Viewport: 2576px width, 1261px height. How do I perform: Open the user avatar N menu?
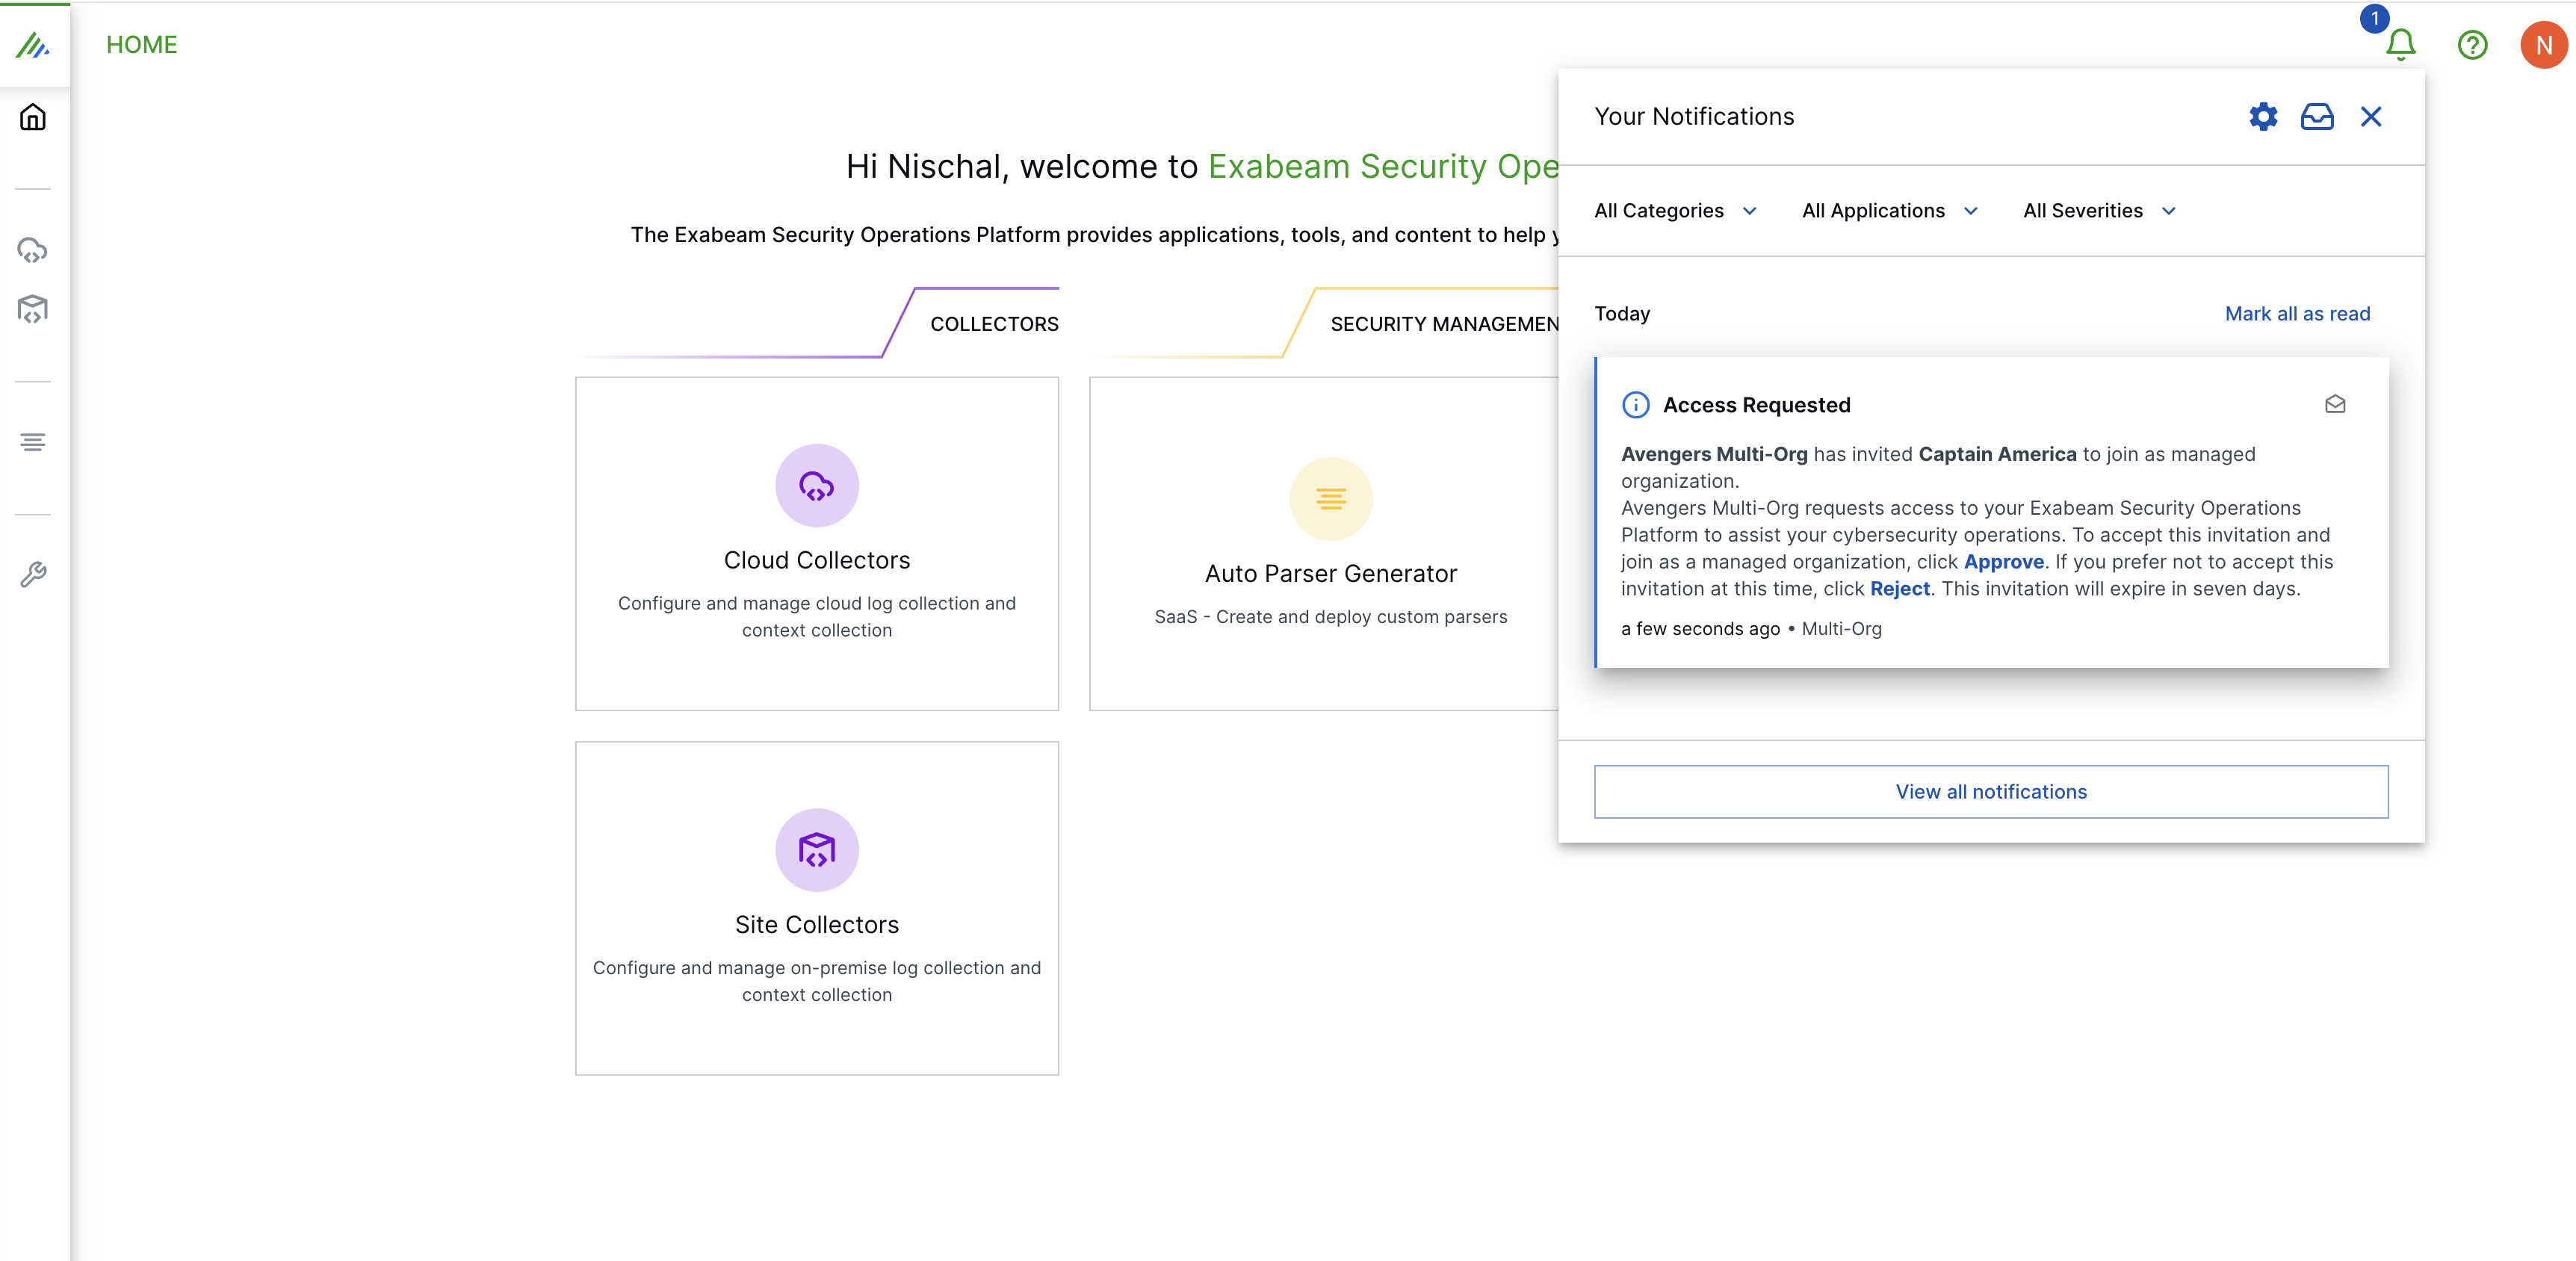[x=2543, y=45]
